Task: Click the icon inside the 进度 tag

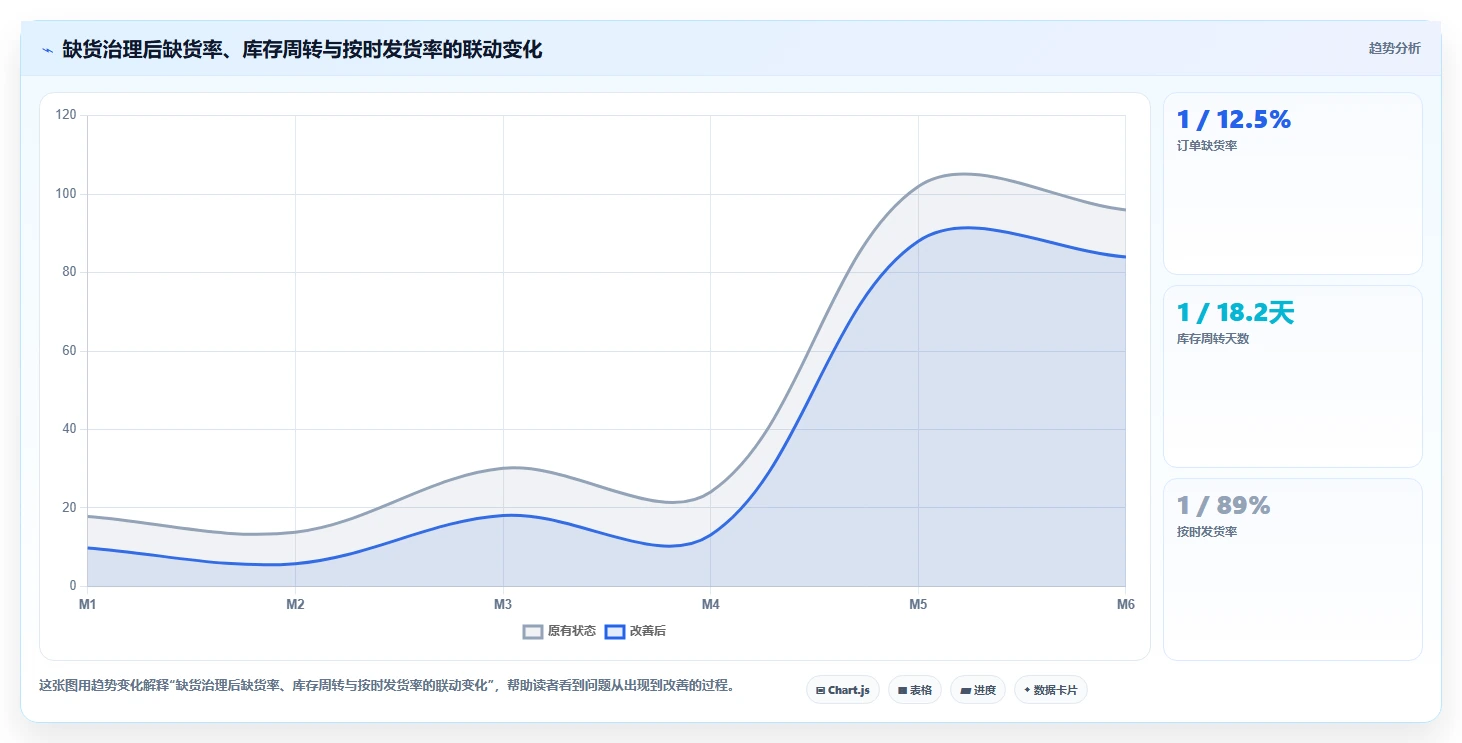Action: point(965,690)
